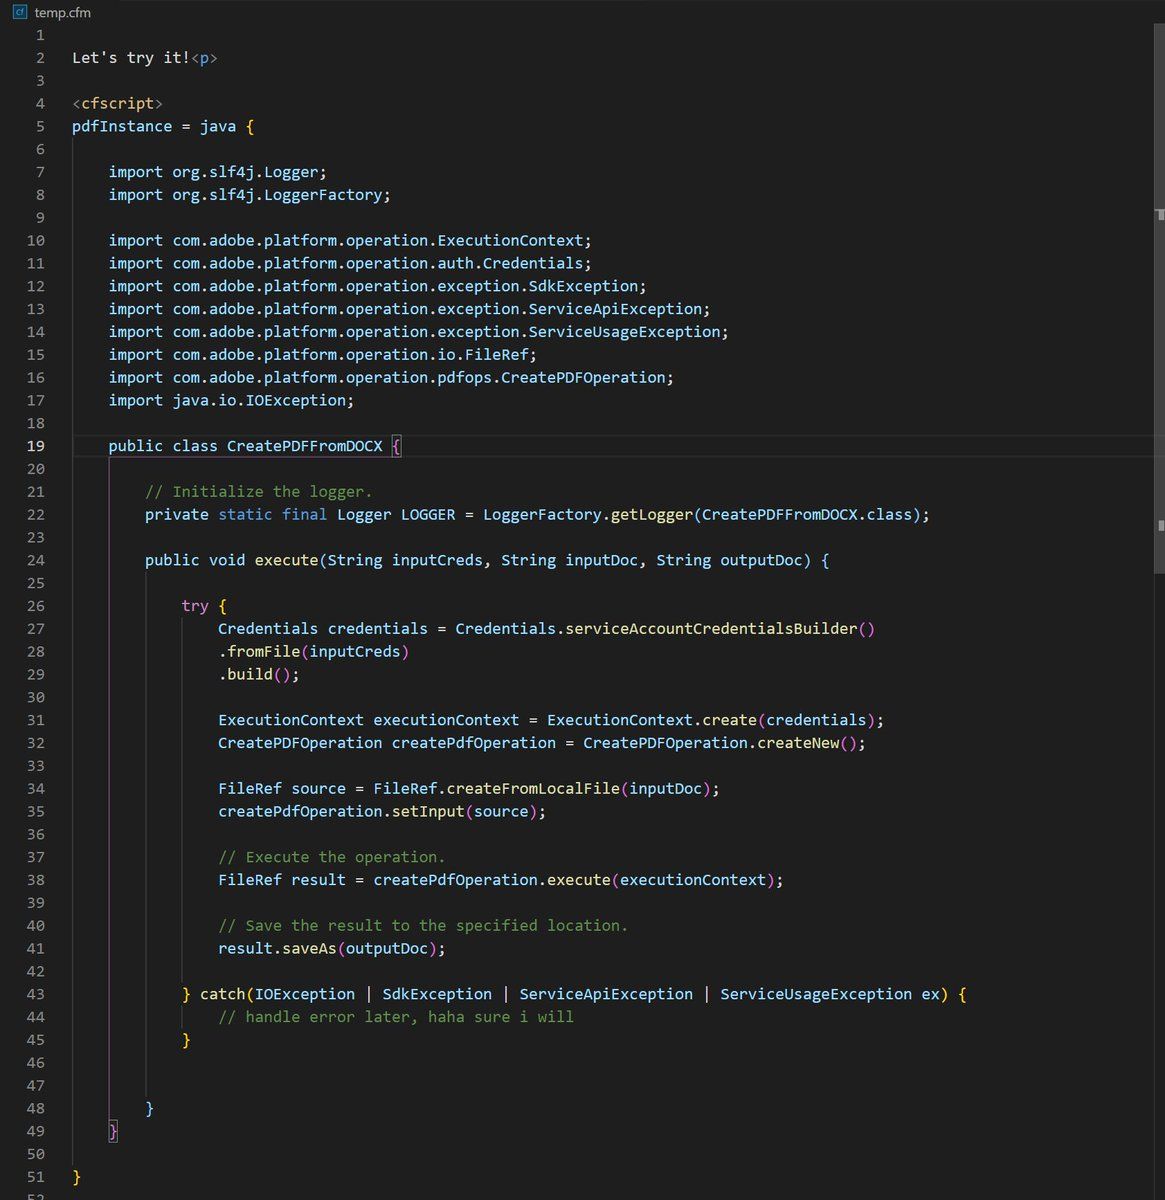Image resolution: width=1165 pixels, height=1200 pixels.
Task: Click the highlighted opening brace on line 19
Action: point(396,446)
